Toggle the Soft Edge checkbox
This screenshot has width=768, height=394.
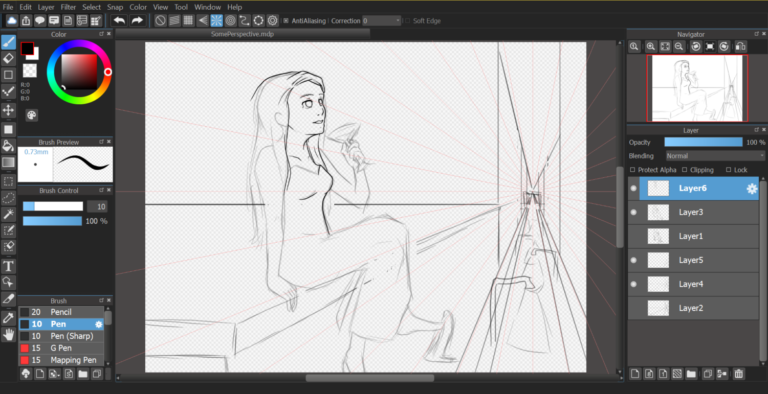(408, 21)
